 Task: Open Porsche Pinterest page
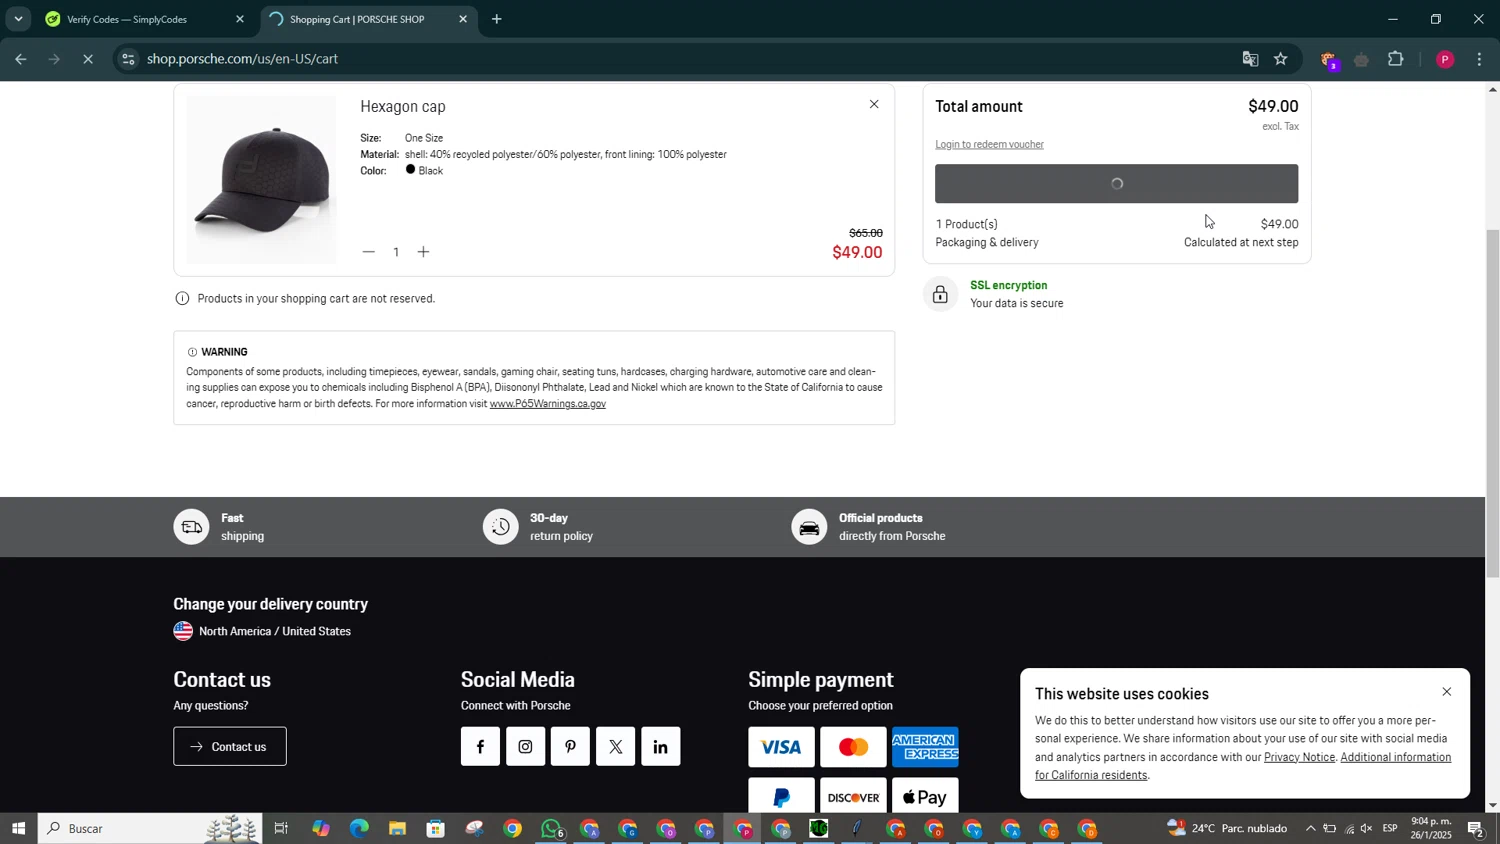[x=570, y=746]
